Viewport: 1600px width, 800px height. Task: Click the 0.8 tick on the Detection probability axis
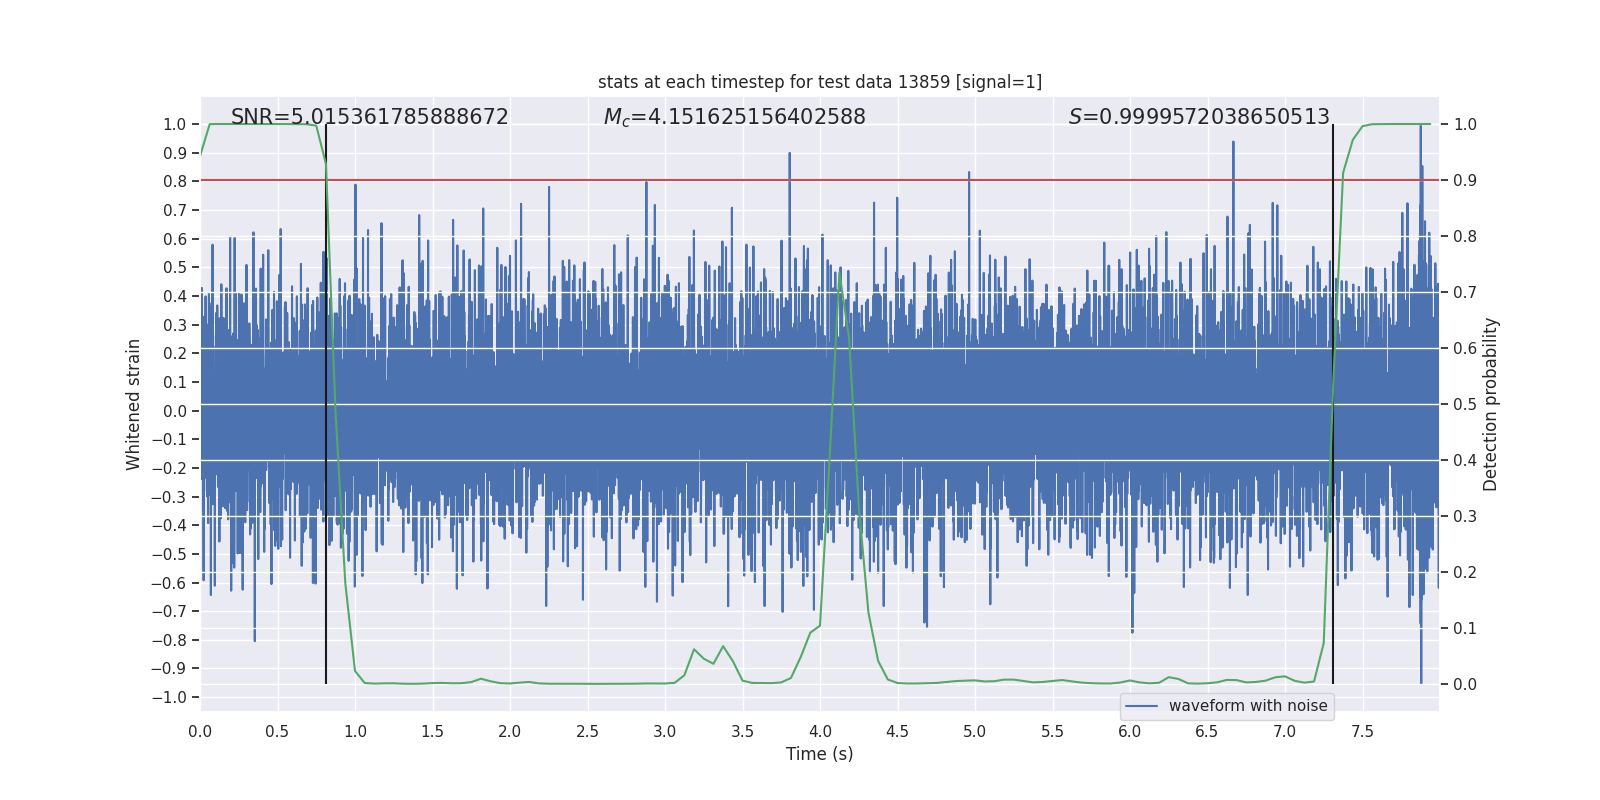point(1465,237)
